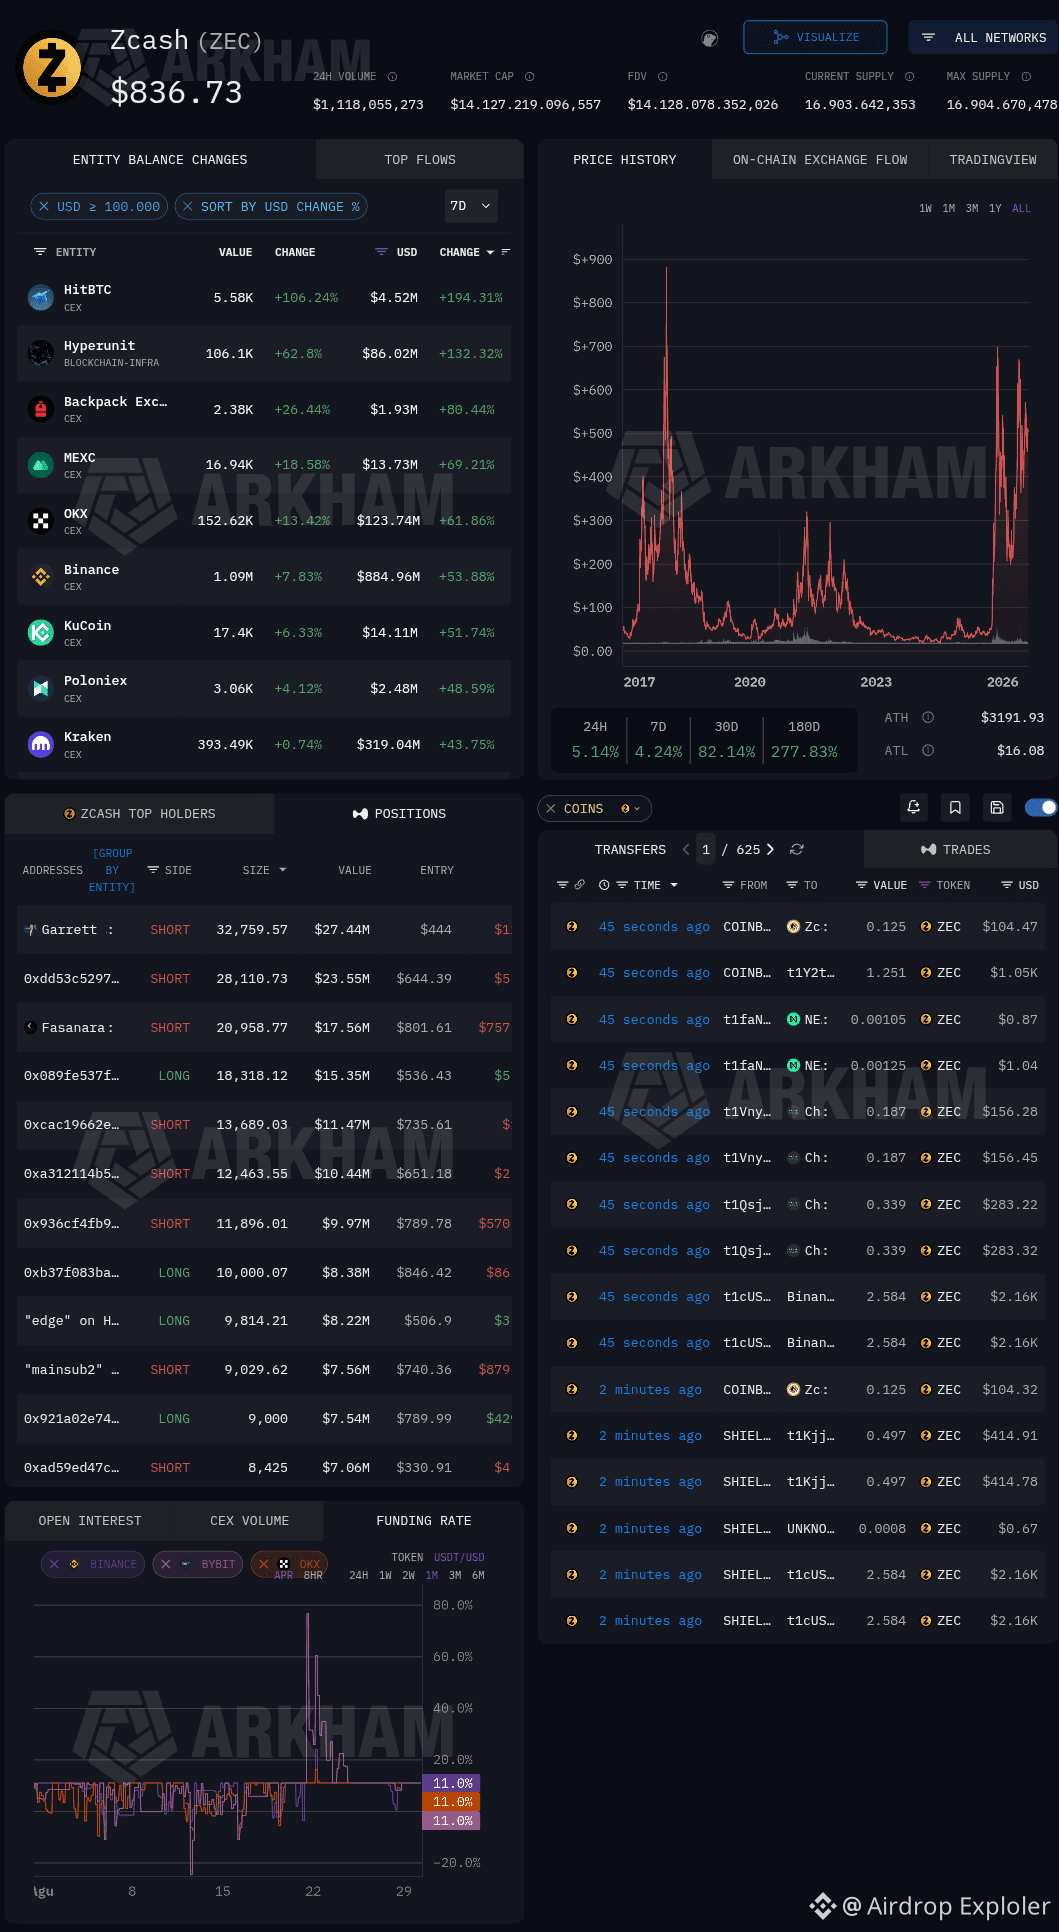Go to next transfers page
1059x1932 pixels.
click(x=770, y=849)
